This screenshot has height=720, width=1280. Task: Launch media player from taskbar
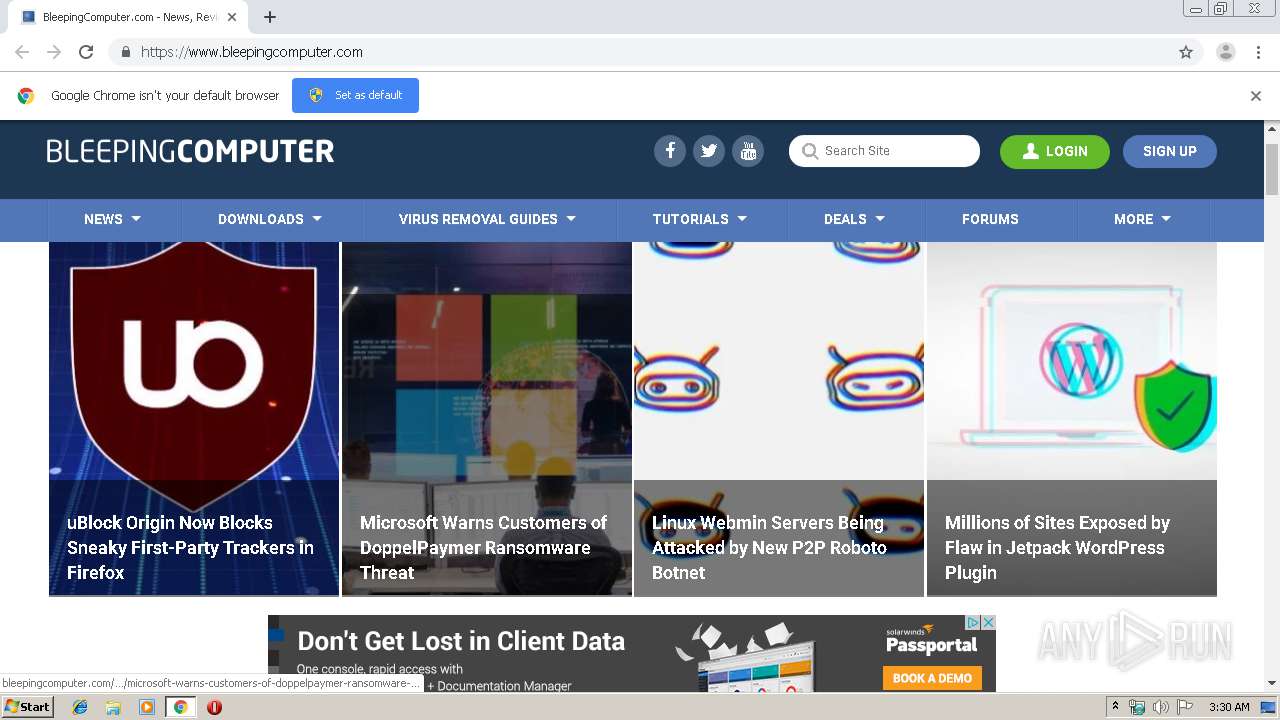click(x=146, y=707)
